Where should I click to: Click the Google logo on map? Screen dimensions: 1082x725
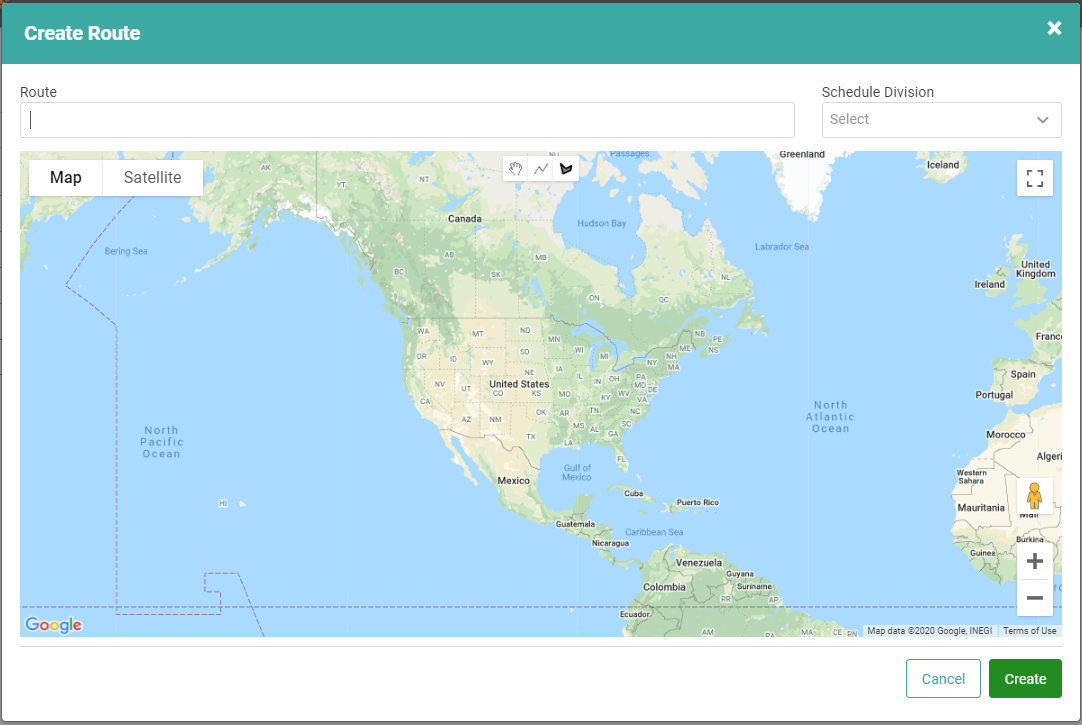[53, 625]
